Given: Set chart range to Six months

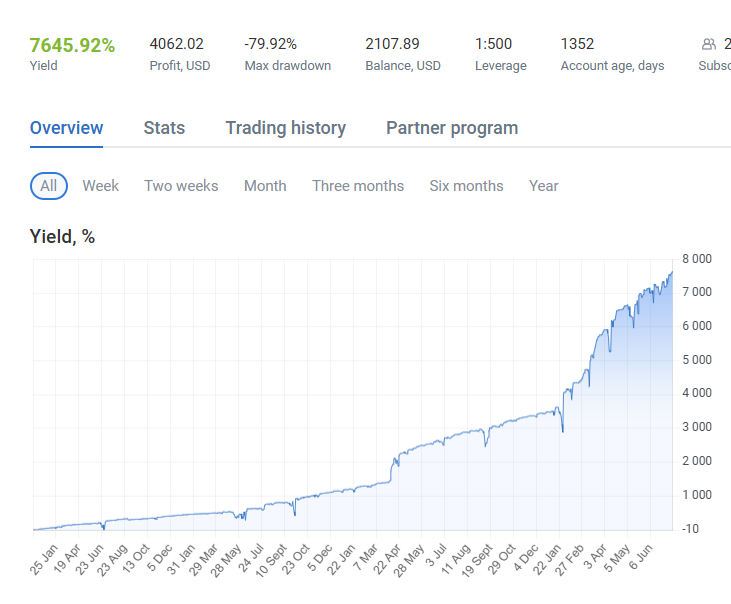Looking at the screenshot, I should [466, 186].
